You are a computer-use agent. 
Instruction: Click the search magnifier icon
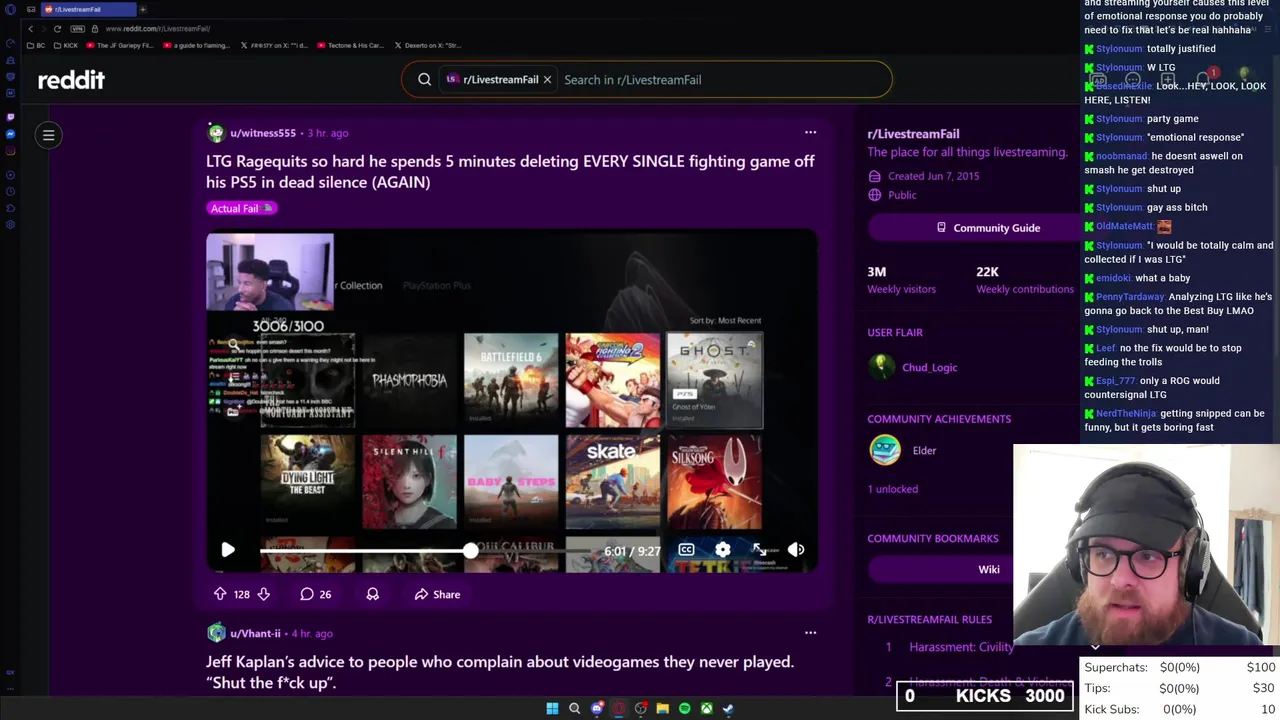click(x=424, y=80)
